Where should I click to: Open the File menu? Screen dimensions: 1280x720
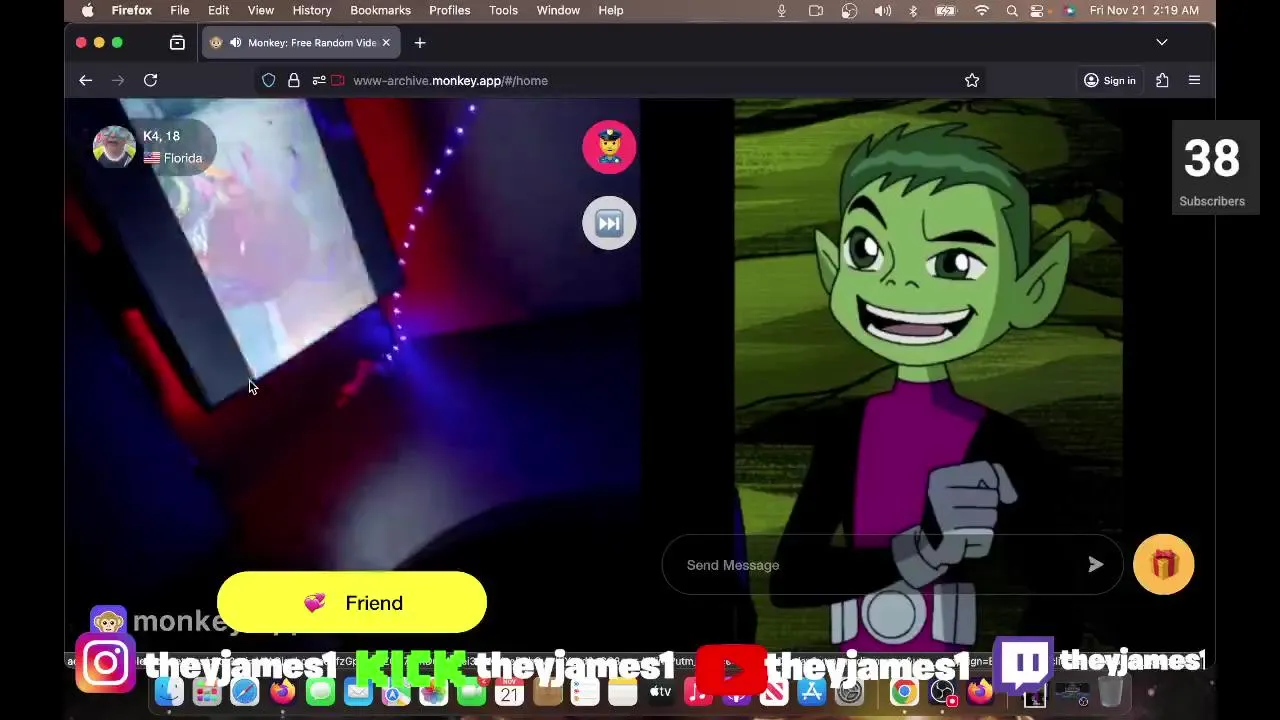point(180,10)
